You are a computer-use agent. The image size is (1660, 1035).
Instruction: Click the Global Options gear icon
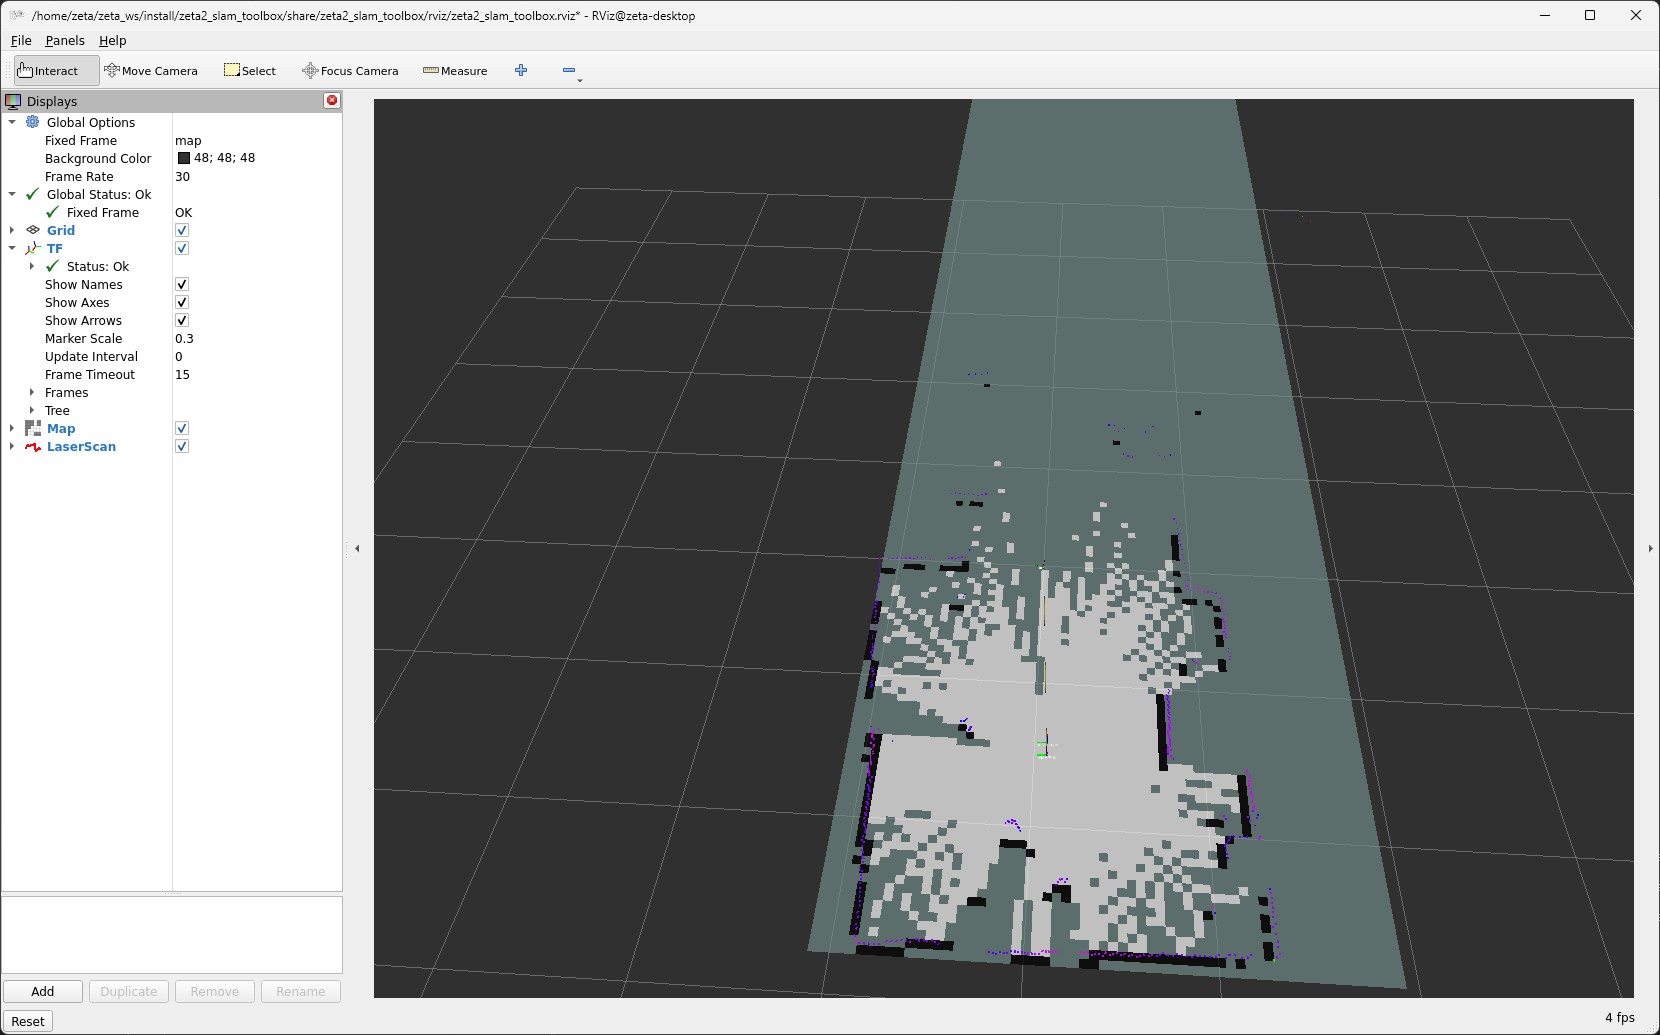tap(33, 122)
